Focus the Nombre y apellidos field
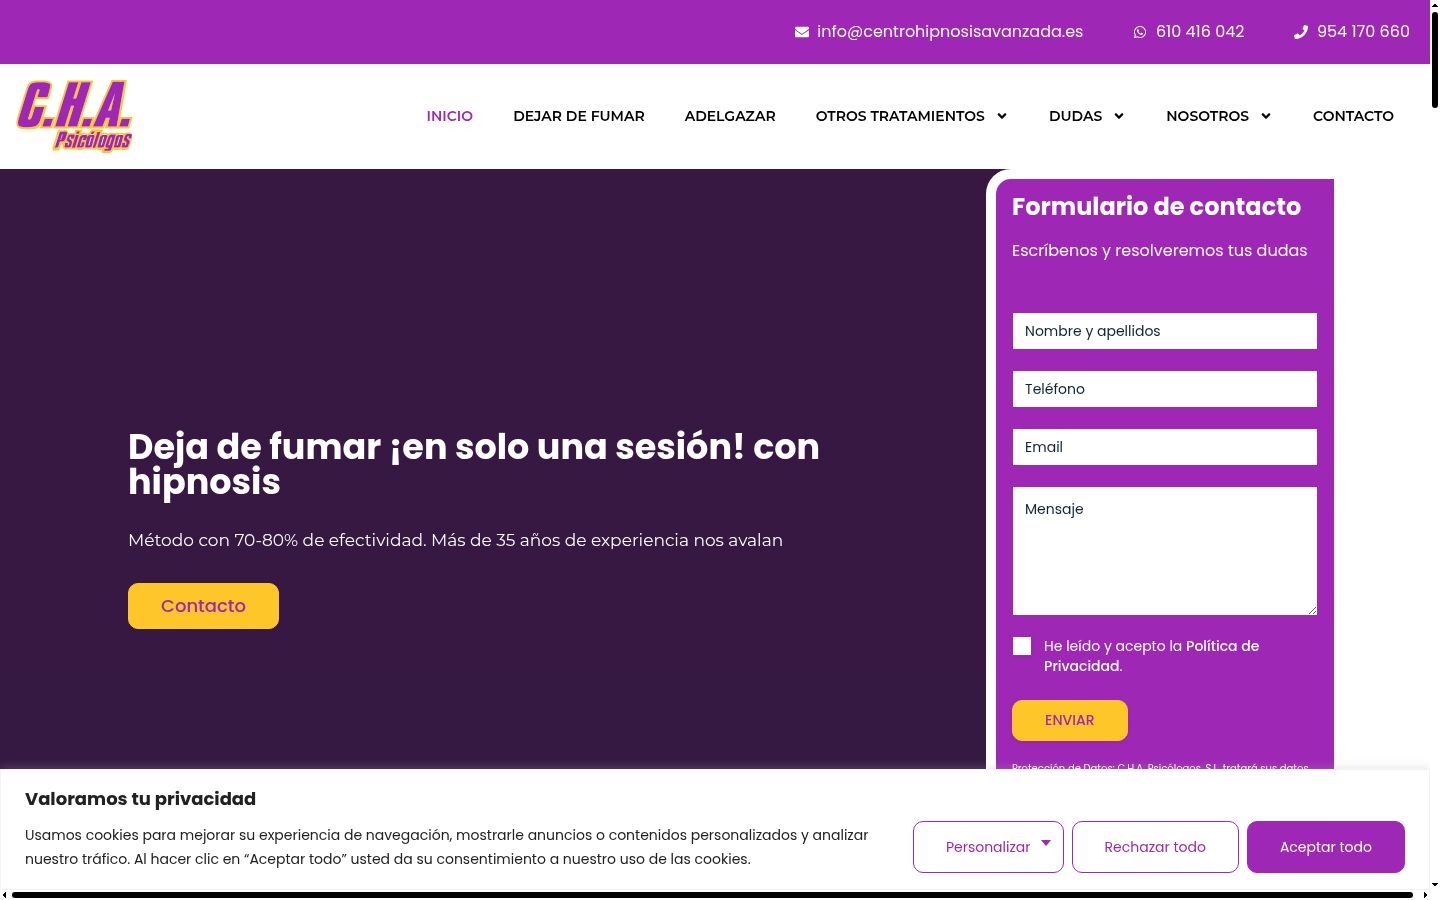 pos(1165,331)
